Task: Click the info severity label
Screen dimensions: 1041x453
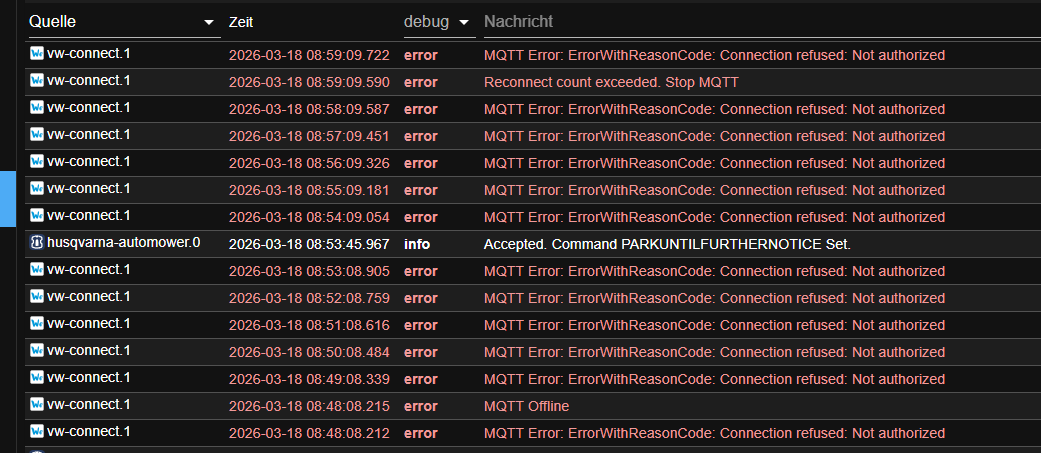Action: [417, 244]
